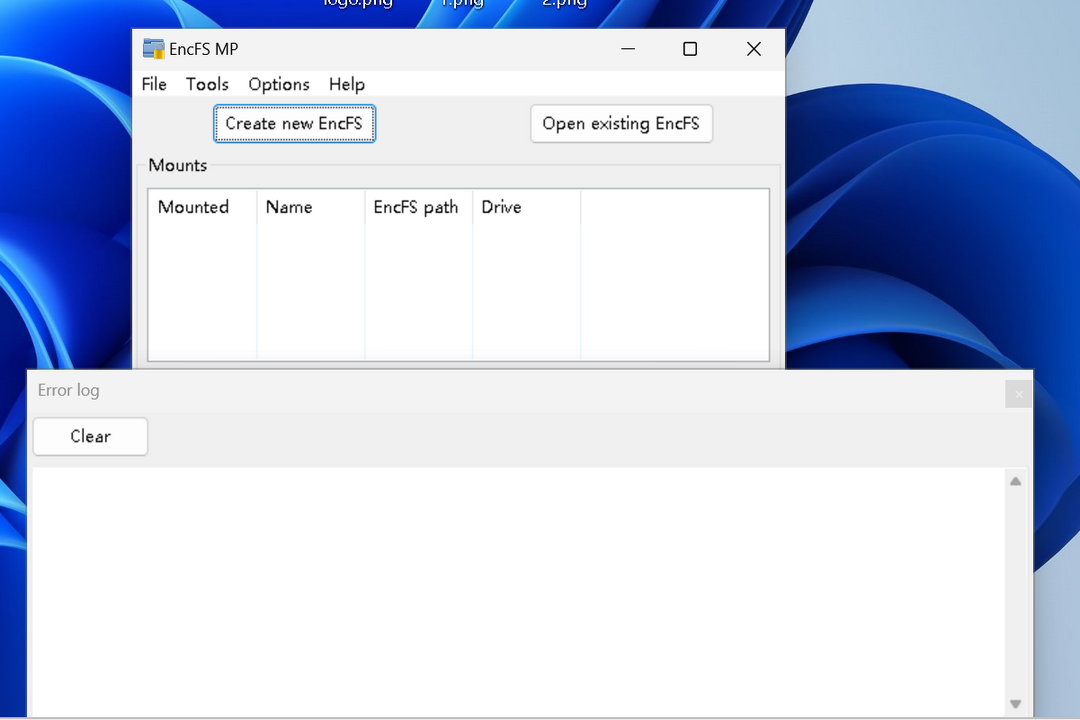This screenshot has height=720, width=1080.
Task: Click the Name column header
Action: [x=289, y=207]
